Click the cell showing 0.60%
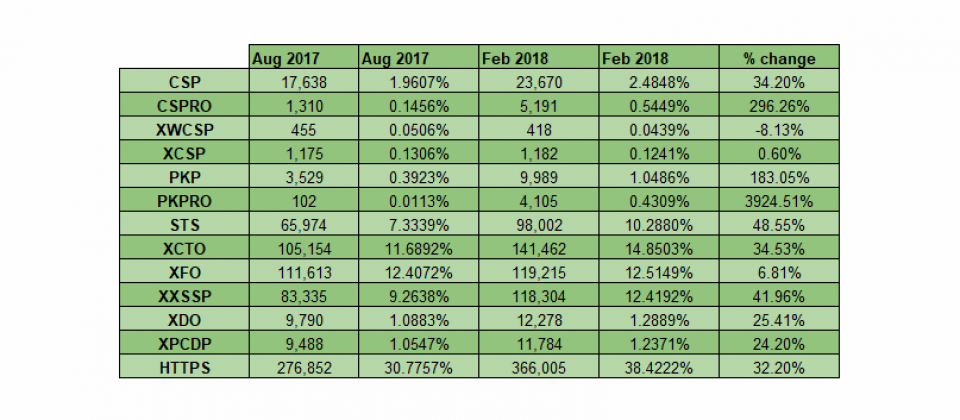960x420 pixels. [x=779, y=152]
